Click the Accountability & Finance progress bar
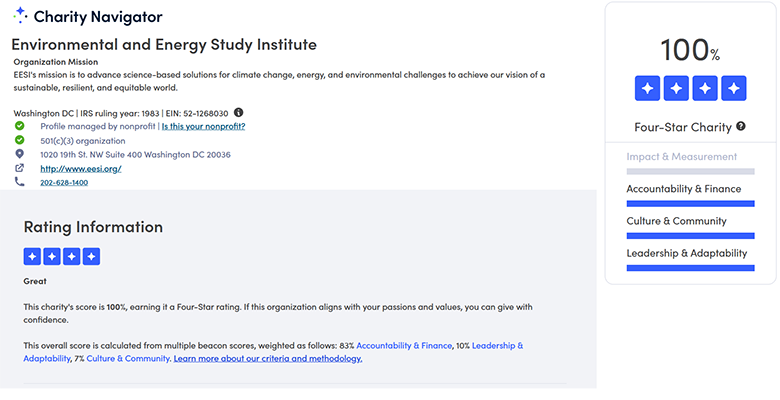This screenshot has width=780, height=400. point(690,203)
